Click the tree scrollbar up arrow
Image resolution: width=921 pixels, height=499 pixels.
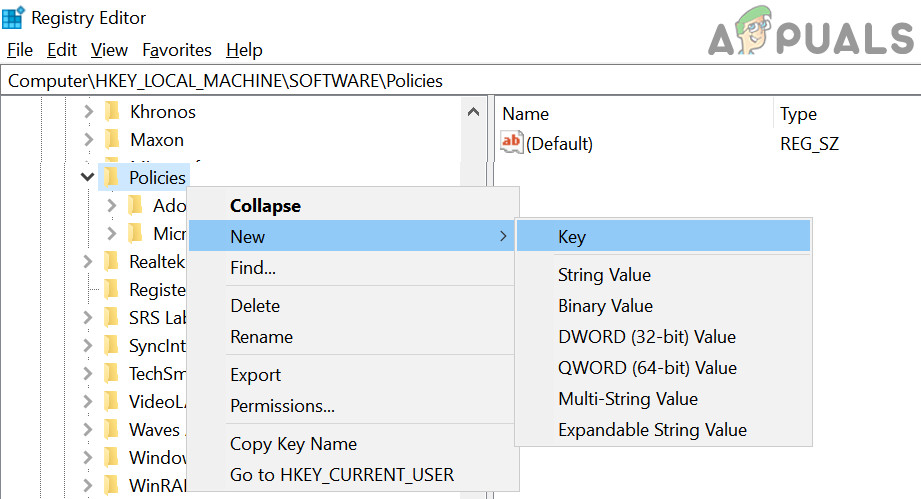474,113
